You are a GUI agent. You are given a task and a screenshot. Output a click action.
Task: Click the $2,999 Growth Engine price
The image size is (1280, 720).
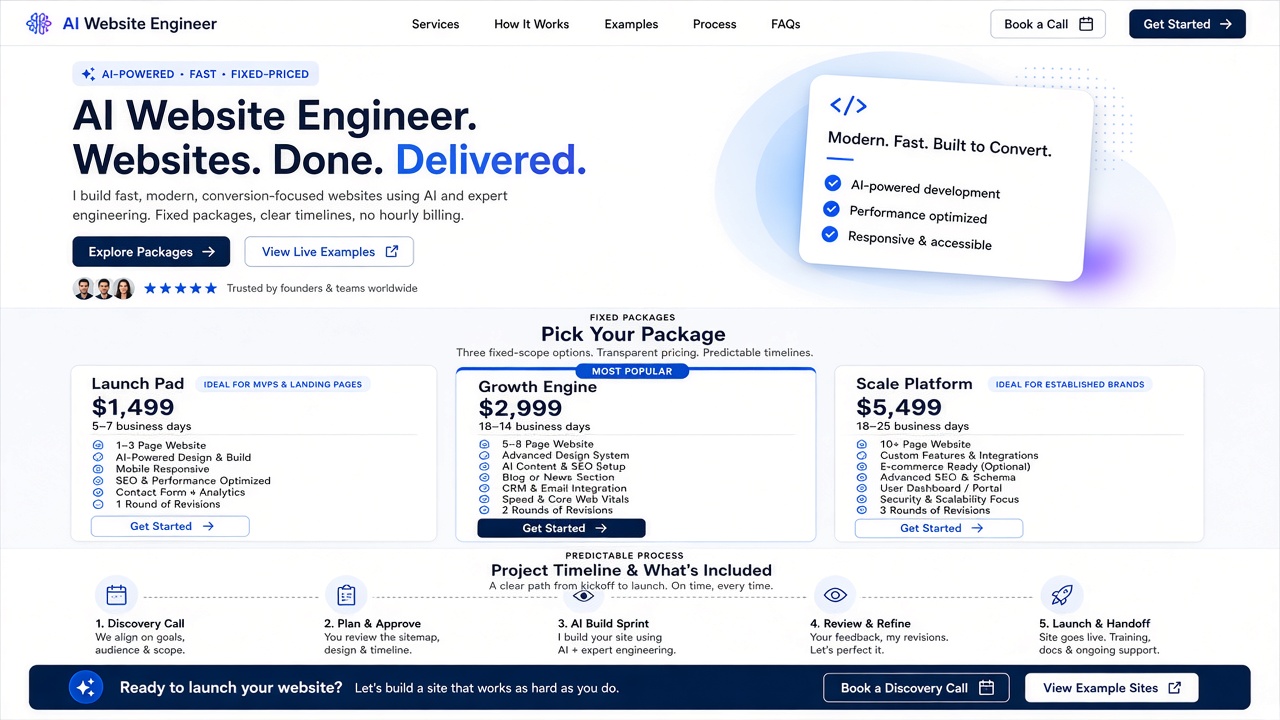[520, 408]
